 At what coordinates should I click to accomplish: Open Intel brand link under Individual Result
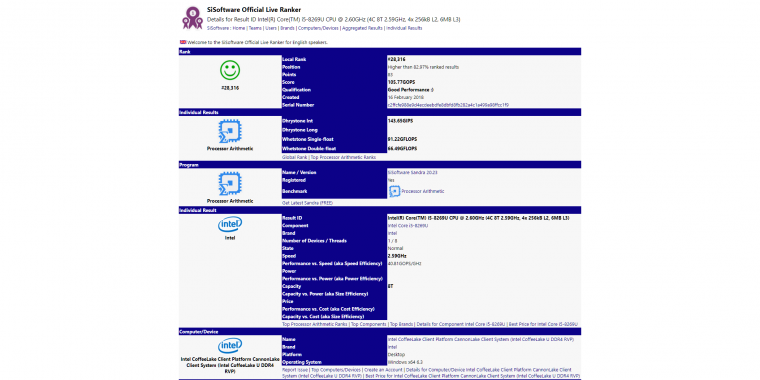pyautogui.click(x=392, y=233)
